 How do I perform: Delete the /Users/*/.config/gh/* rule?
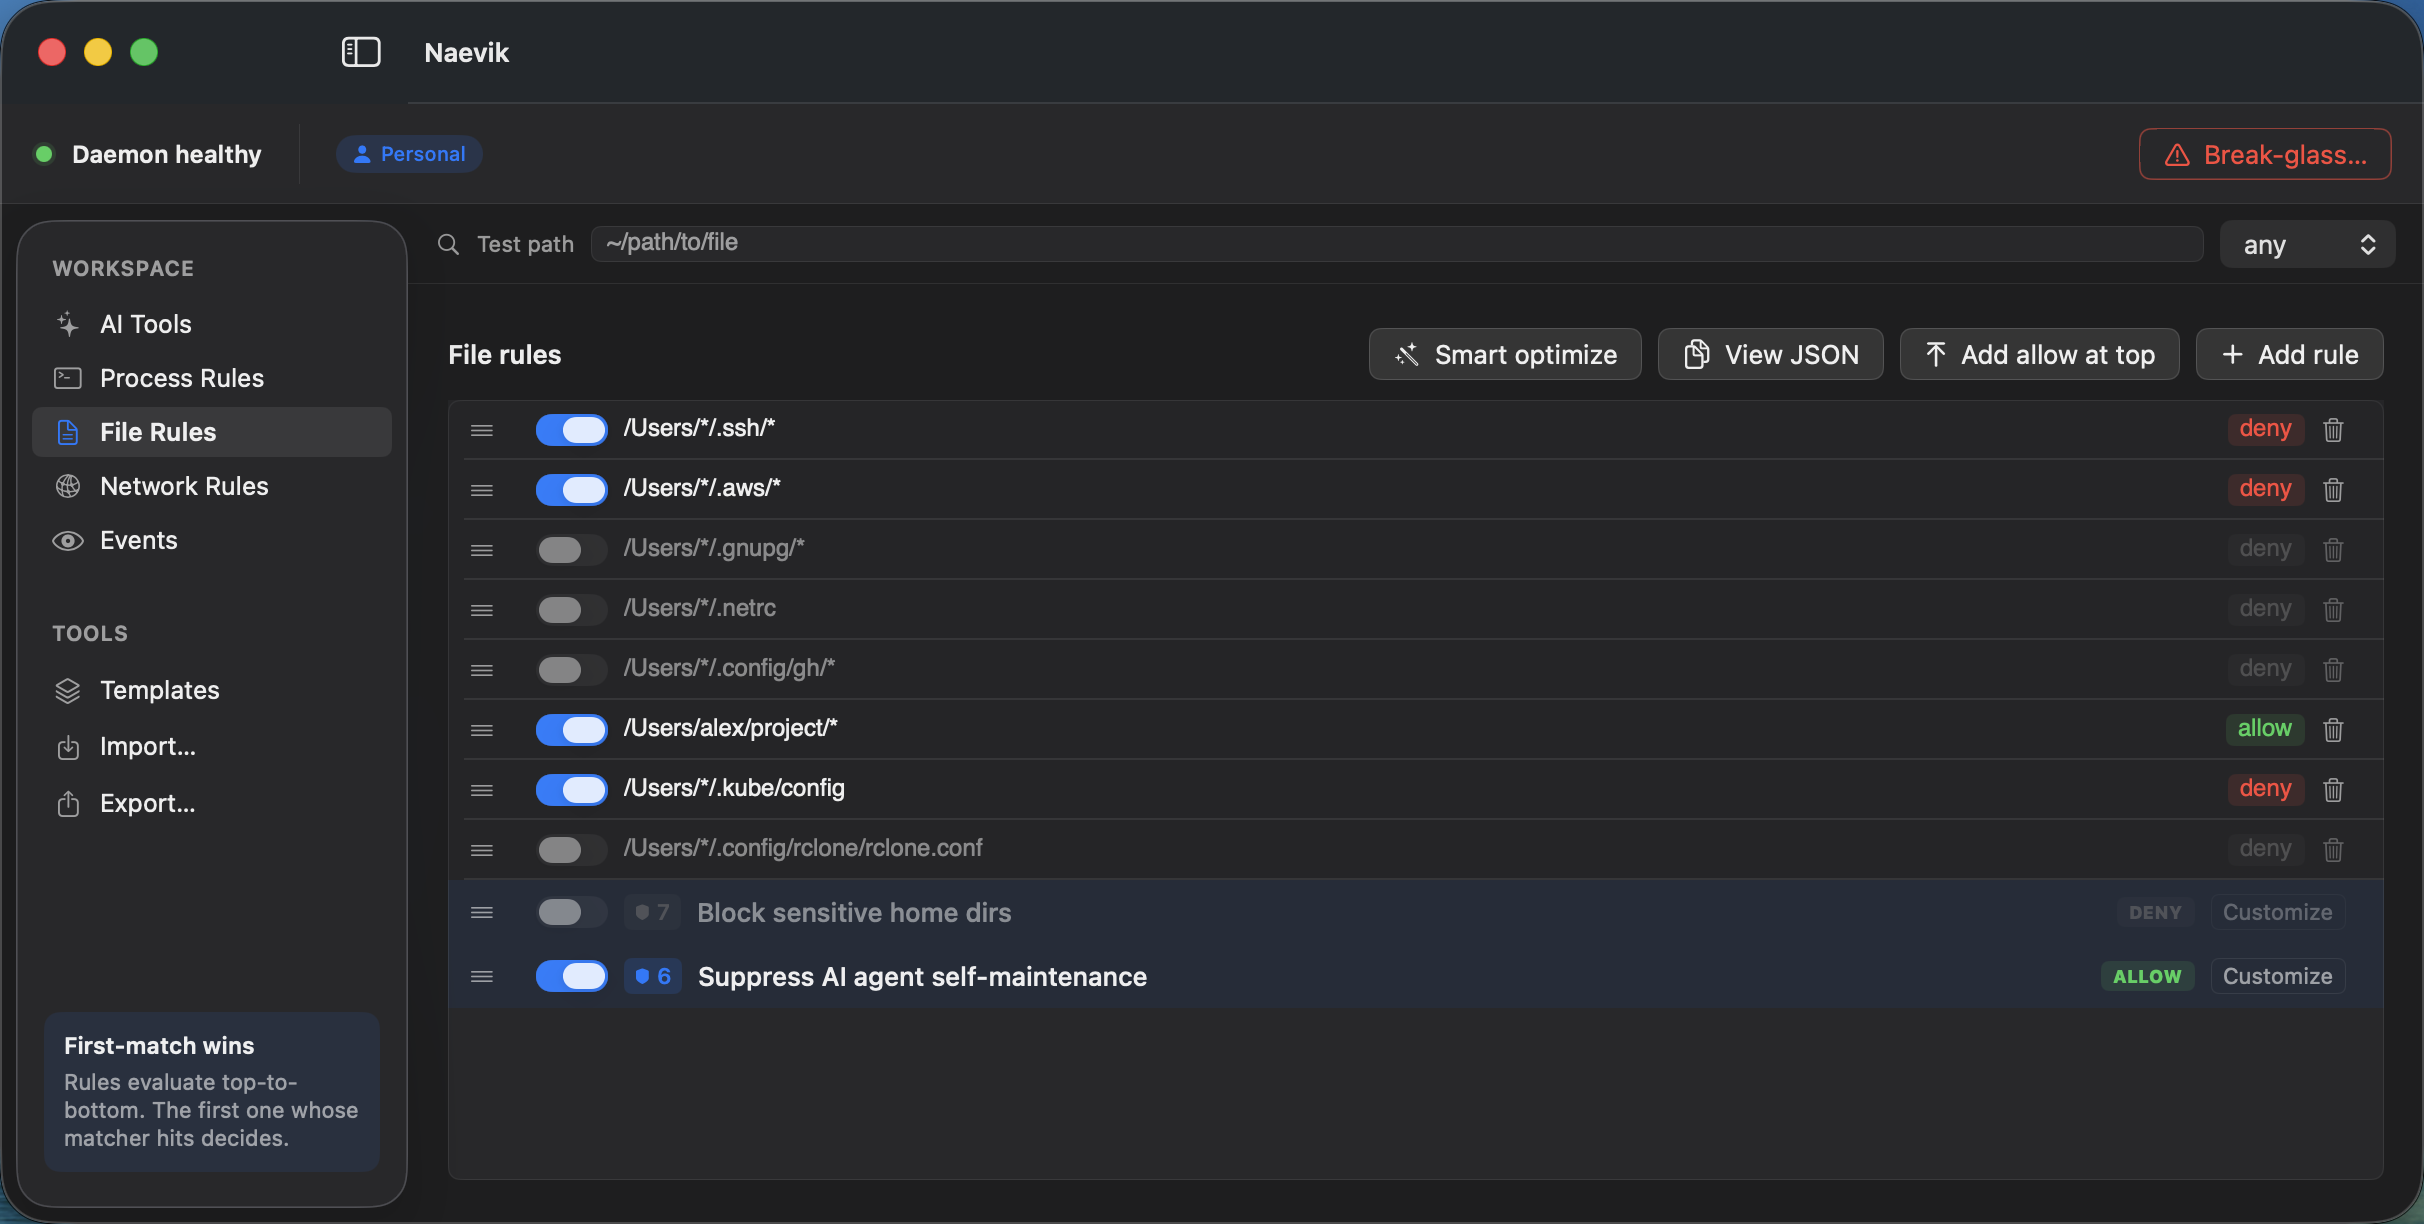2333,669
